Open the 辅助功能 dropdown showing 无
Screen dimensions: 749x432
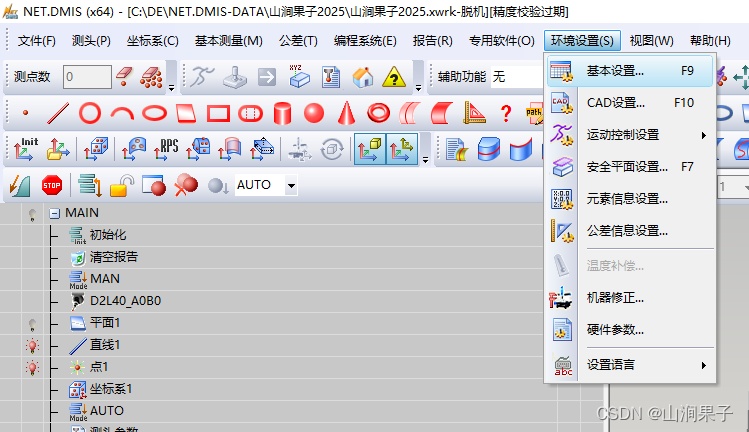(x=518, y=76)
